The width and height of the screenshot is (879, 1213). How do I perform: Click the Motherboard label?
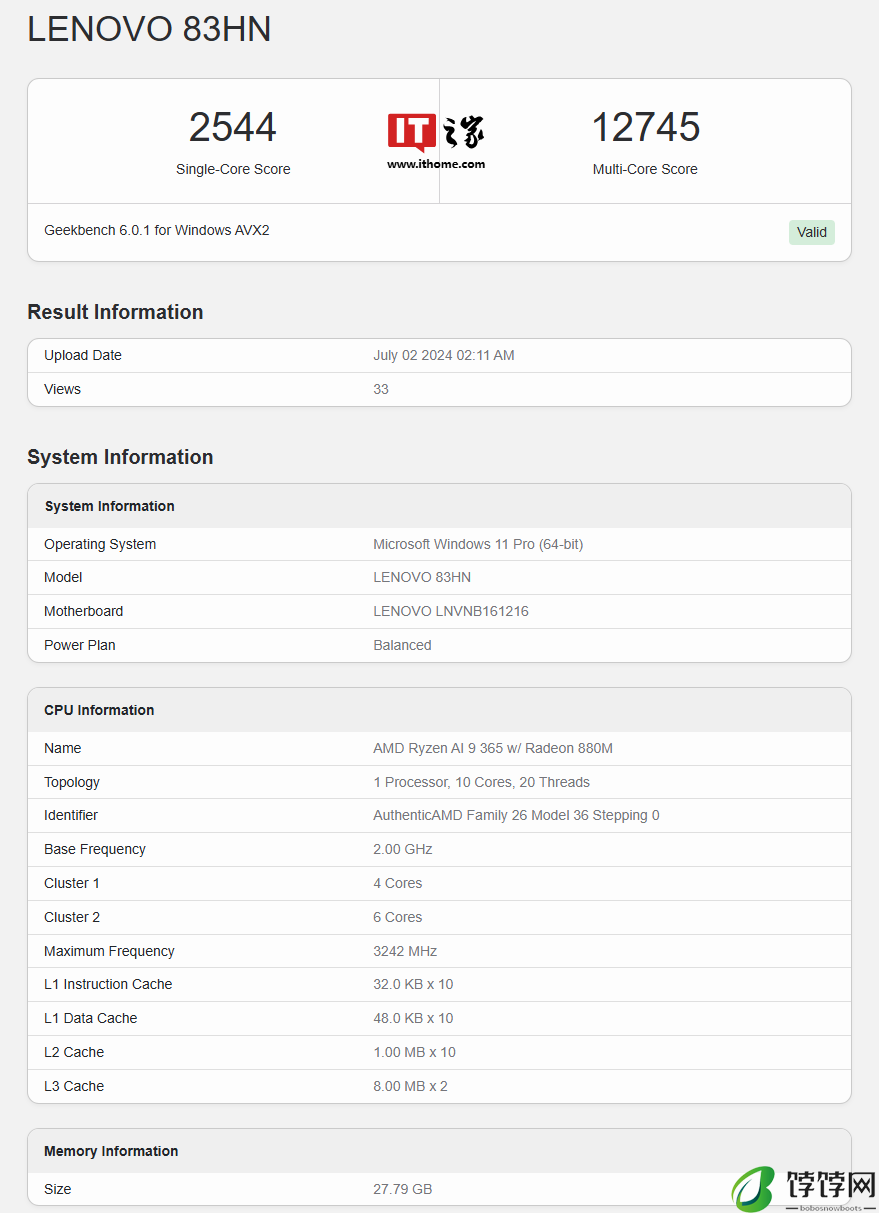(84, 611)
